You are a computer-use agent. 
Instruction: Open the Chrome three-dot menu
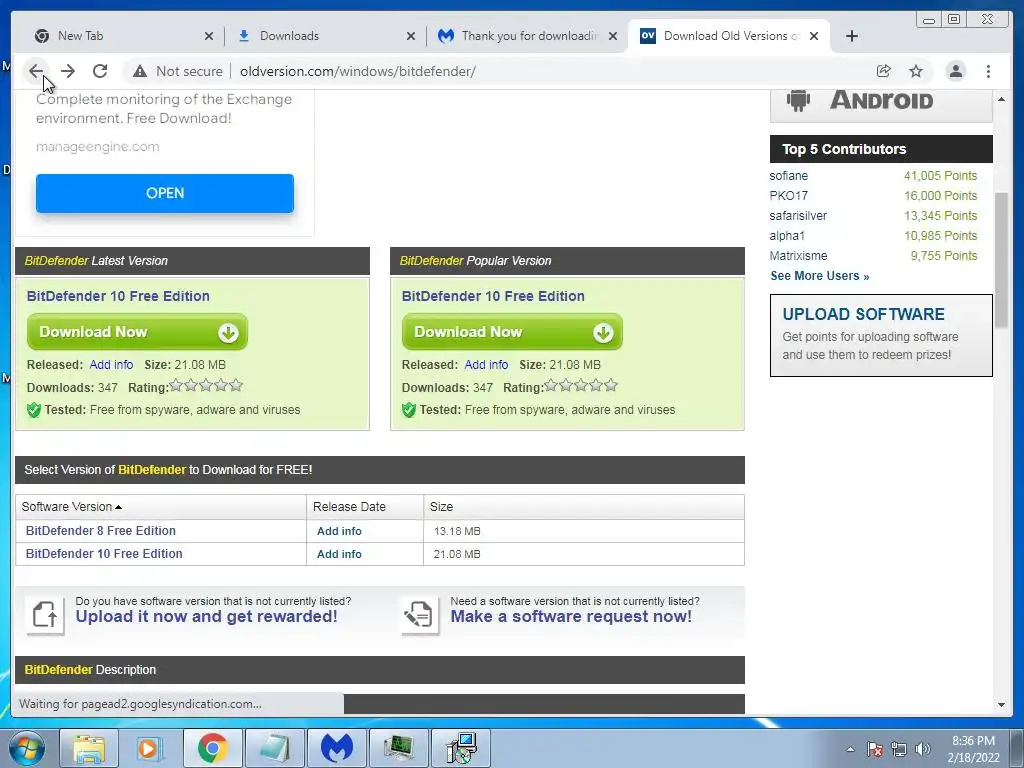tap(988, 71)
